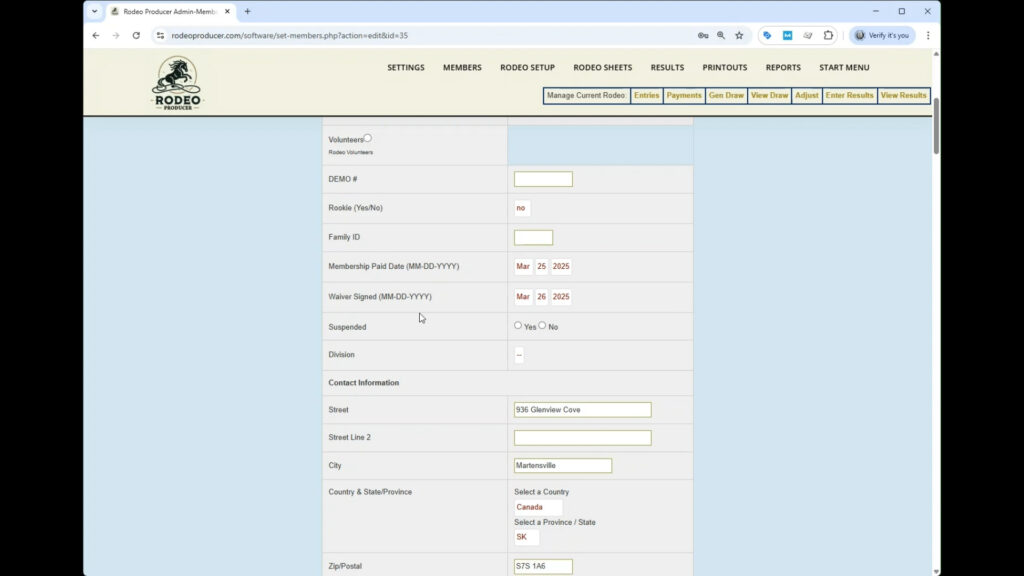1024x576 pixels.
Task: Mark Suspended as No
Action: (x=542, y=324)
